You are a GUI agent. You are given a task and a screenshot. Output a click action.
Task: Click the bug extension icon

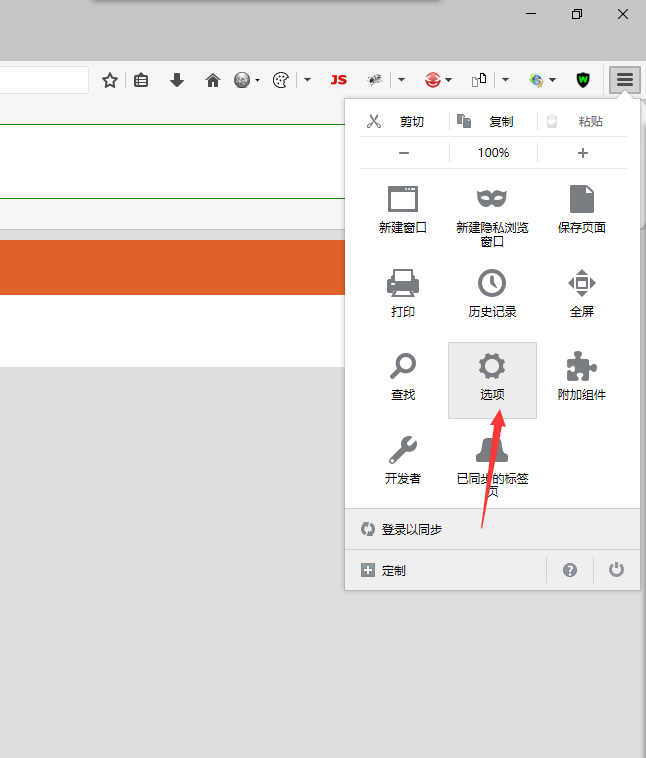point(375,80)
